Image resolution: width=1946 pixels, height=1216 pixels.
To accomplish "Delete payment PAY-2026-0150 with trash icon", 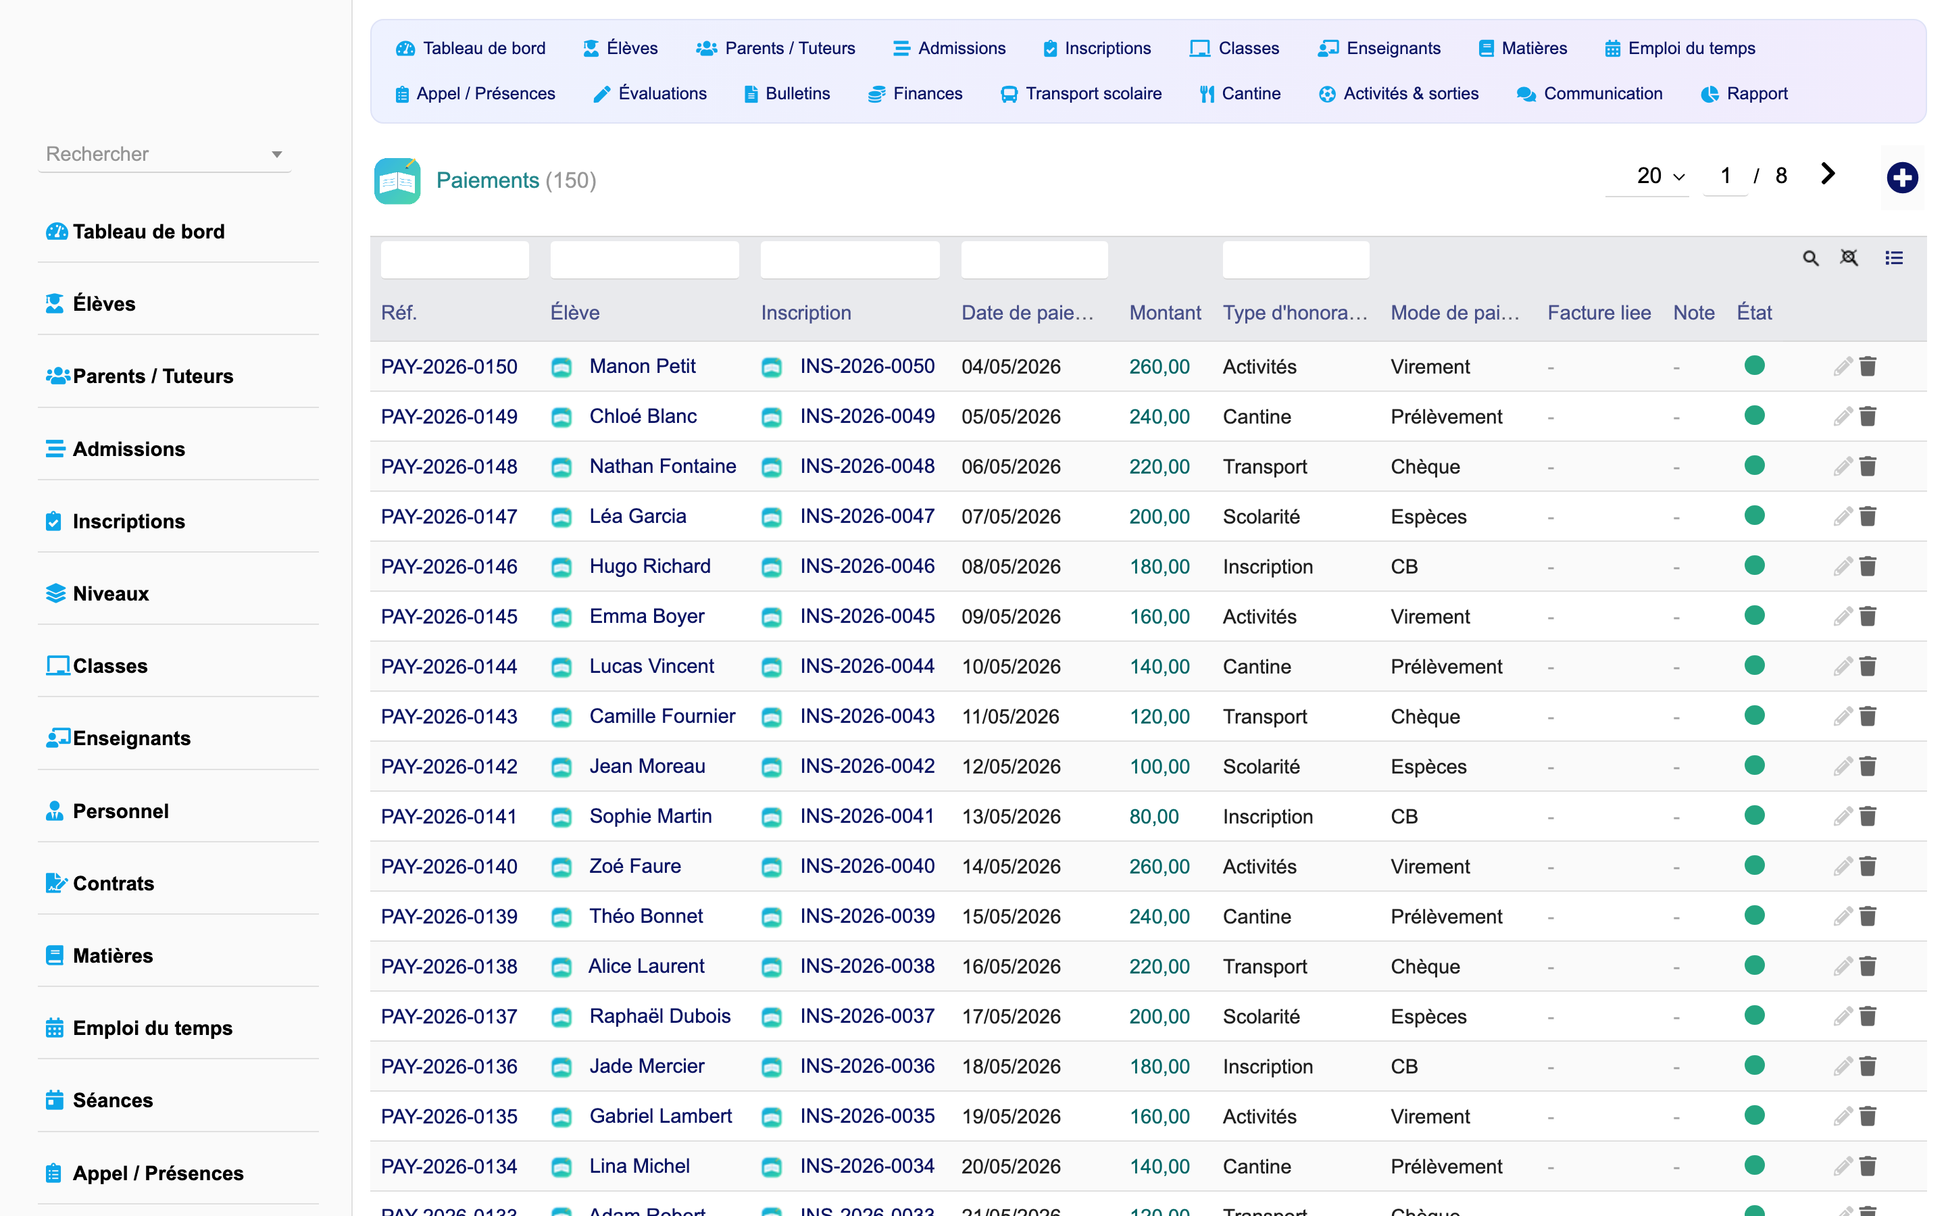I will (1868, 366).
